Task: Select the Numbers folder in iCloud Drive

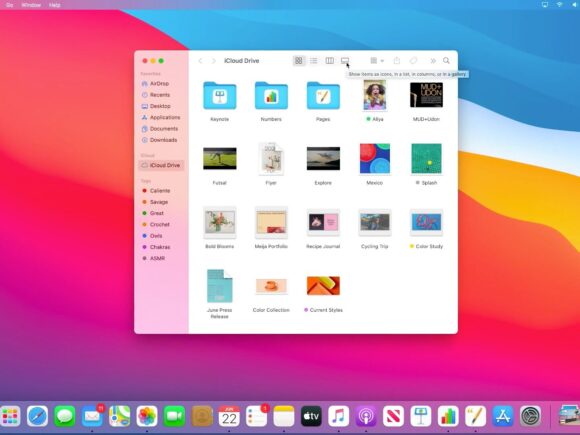Action: (271, 96)
